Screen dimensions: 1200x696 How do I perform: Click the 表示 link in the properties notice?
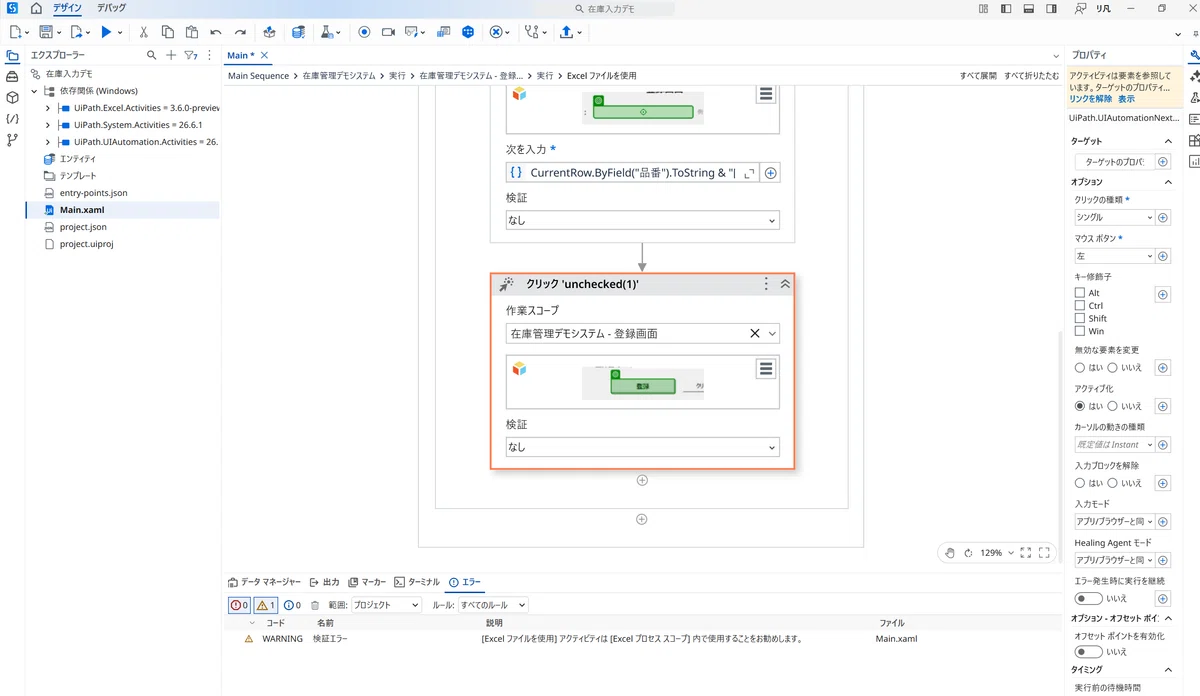tap(1126, 99)
